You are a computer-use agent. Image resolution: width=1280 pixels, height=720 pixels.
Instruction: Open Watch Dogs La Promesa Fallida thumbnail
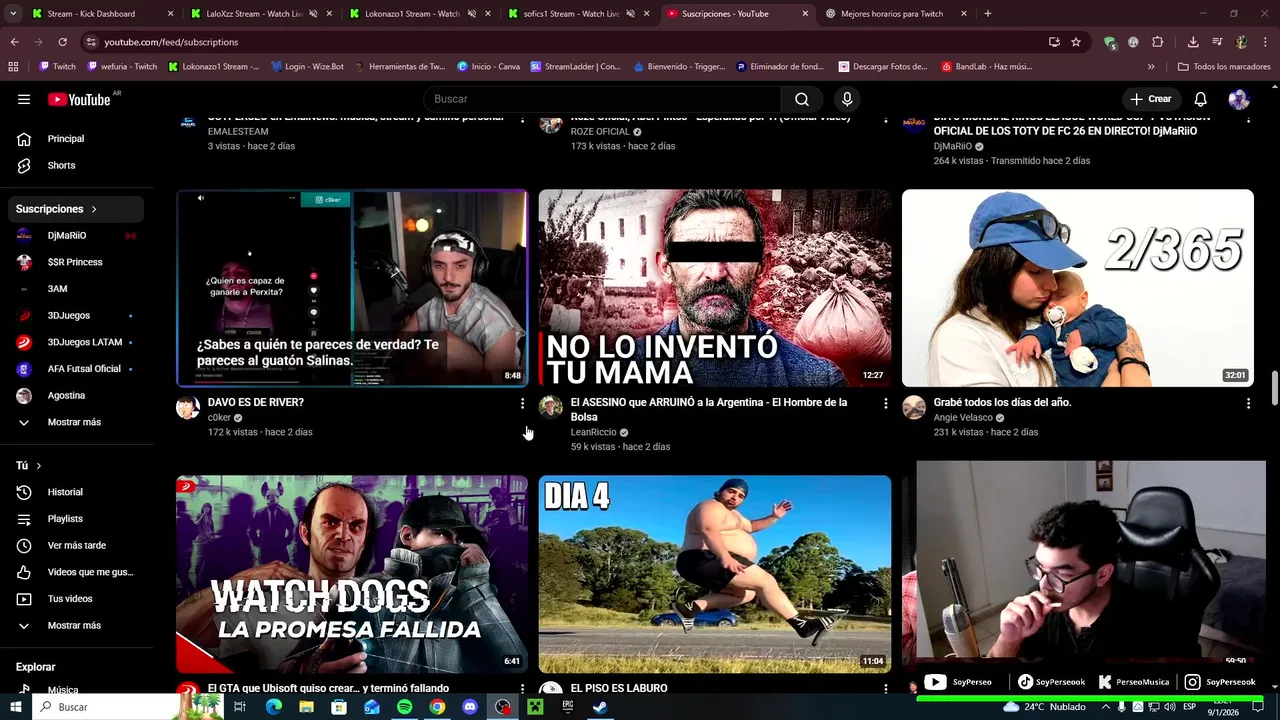click(352, 574)
